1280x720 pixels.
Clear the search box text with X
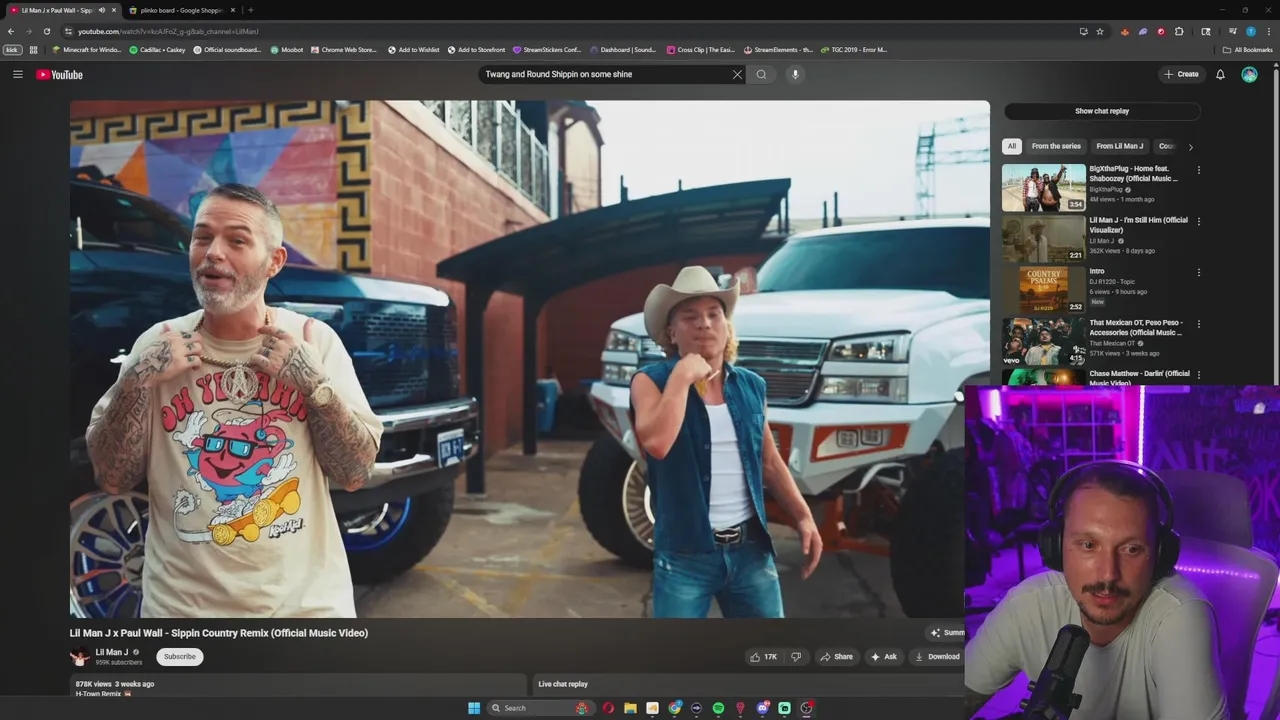(x=737, y=74)
